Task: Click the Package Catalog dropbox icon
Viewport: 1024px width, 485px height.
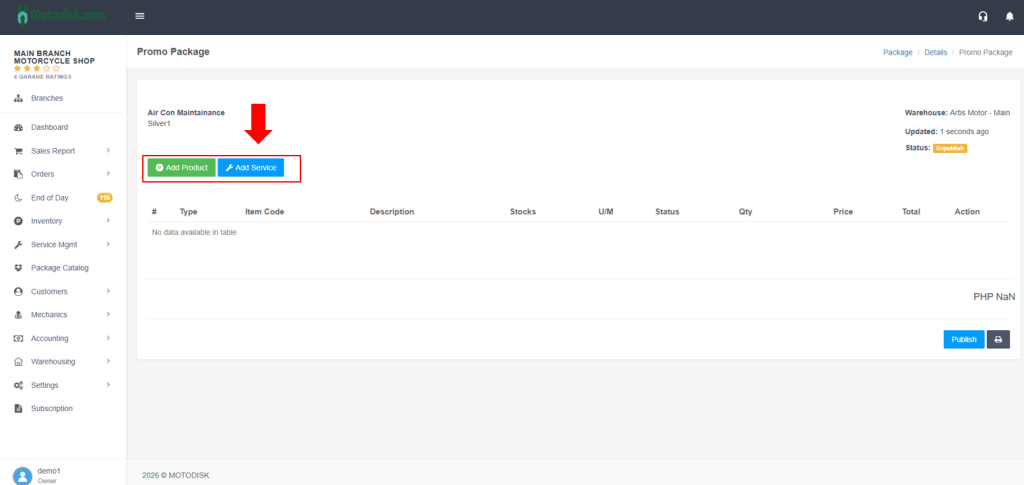Action: tap(19, 268)
